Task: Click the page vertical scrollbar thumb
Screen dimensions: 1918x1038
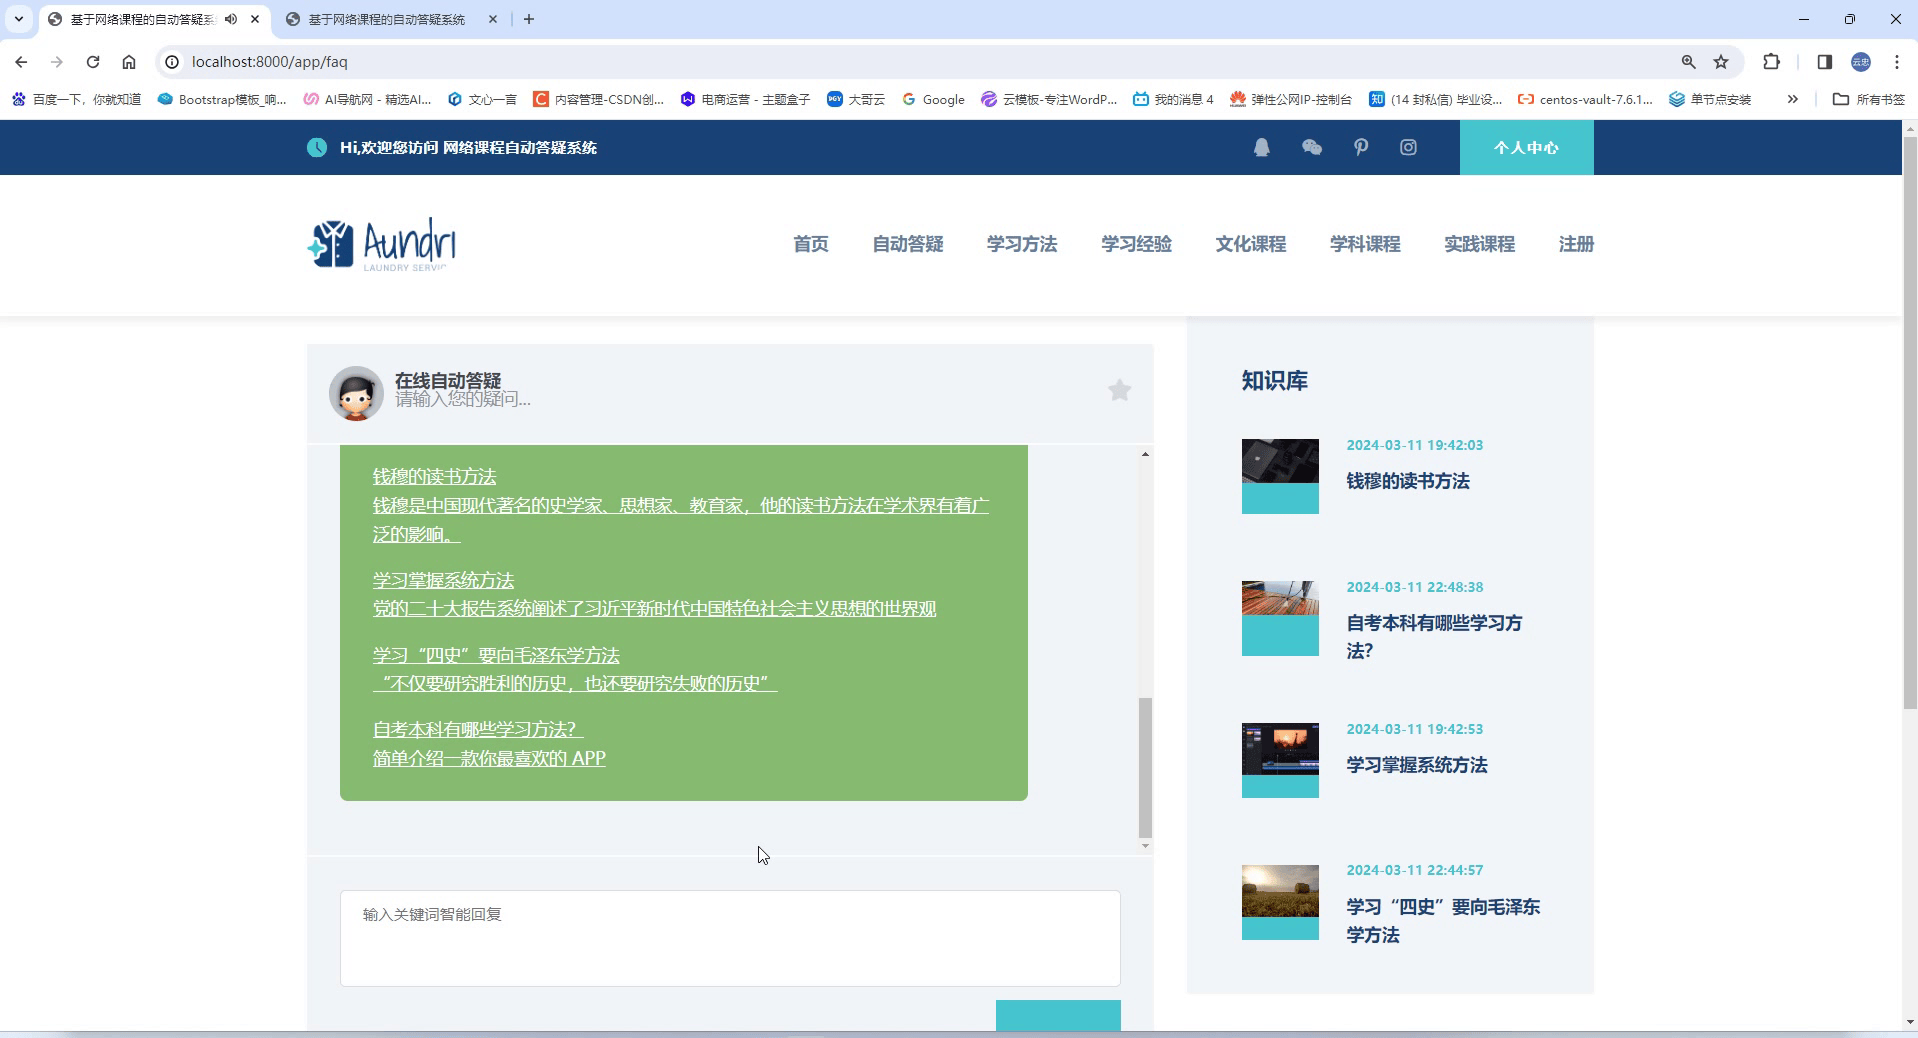Action: [1910, 424]
